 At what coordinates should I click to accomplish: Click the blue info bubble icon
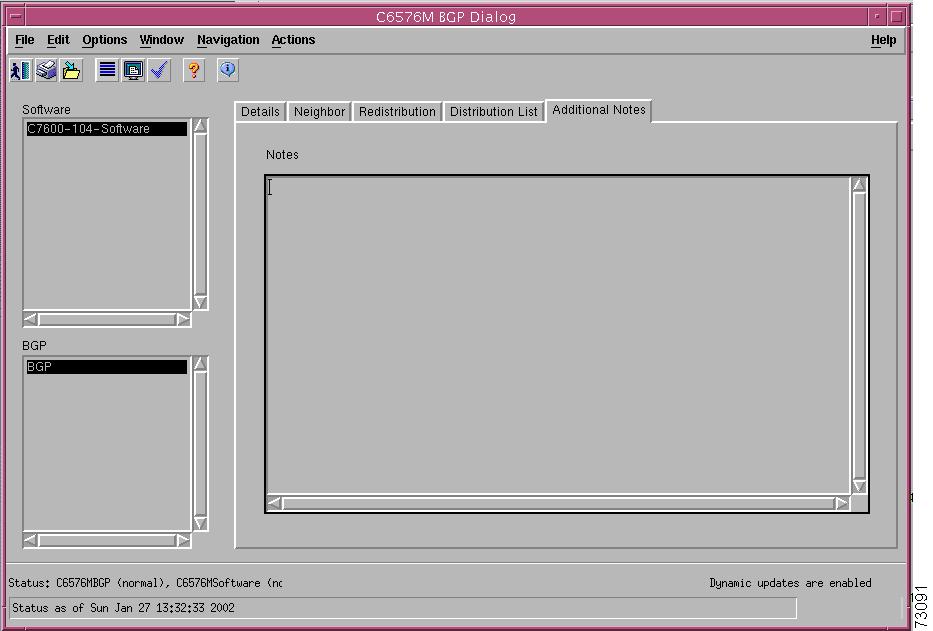click(x=227, y=70)
